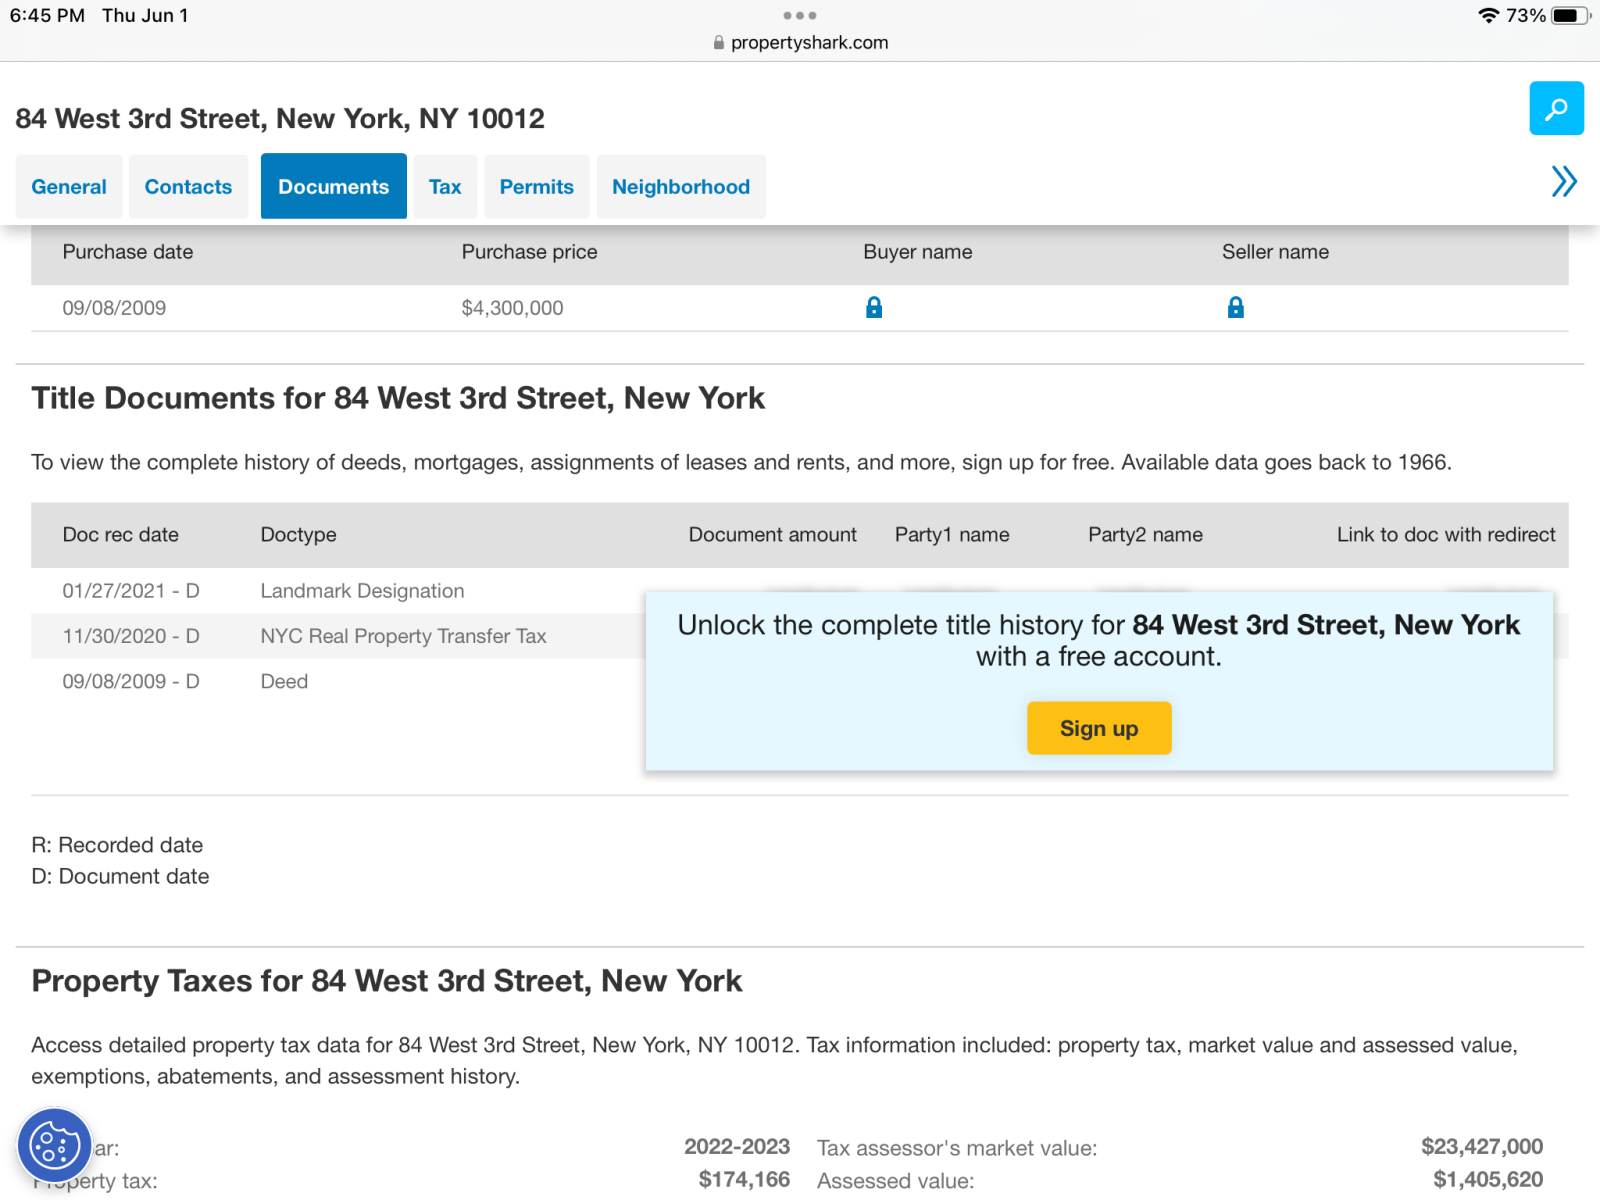Select the Landmark Designation document row
1600x1200 pixels.
tap(362, 591)
